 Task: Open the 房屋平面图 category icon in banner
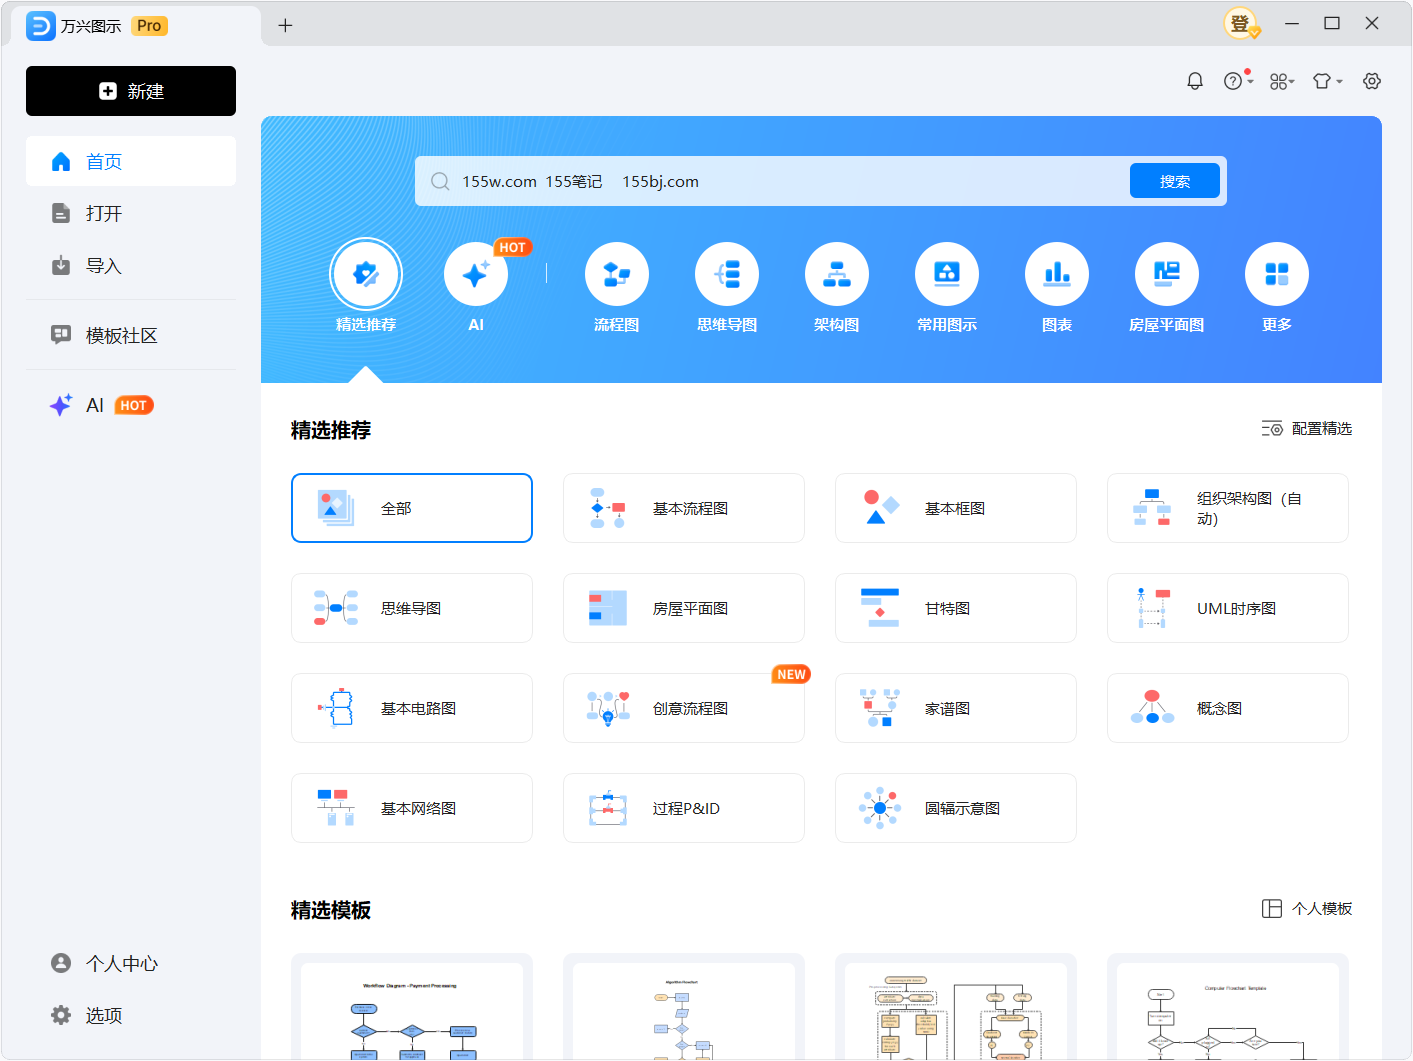pyautogui.click(x=1166, y=274)
